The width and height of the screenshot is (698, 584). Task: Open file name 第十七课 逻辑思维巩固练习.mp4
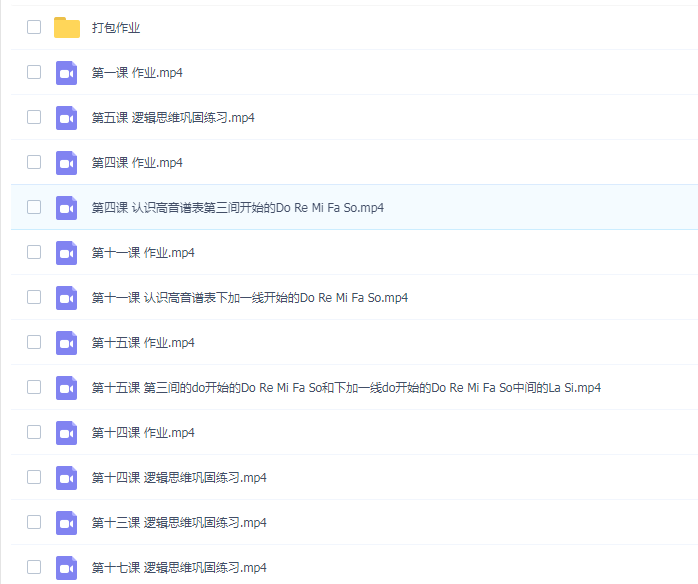tap(179, 567)
